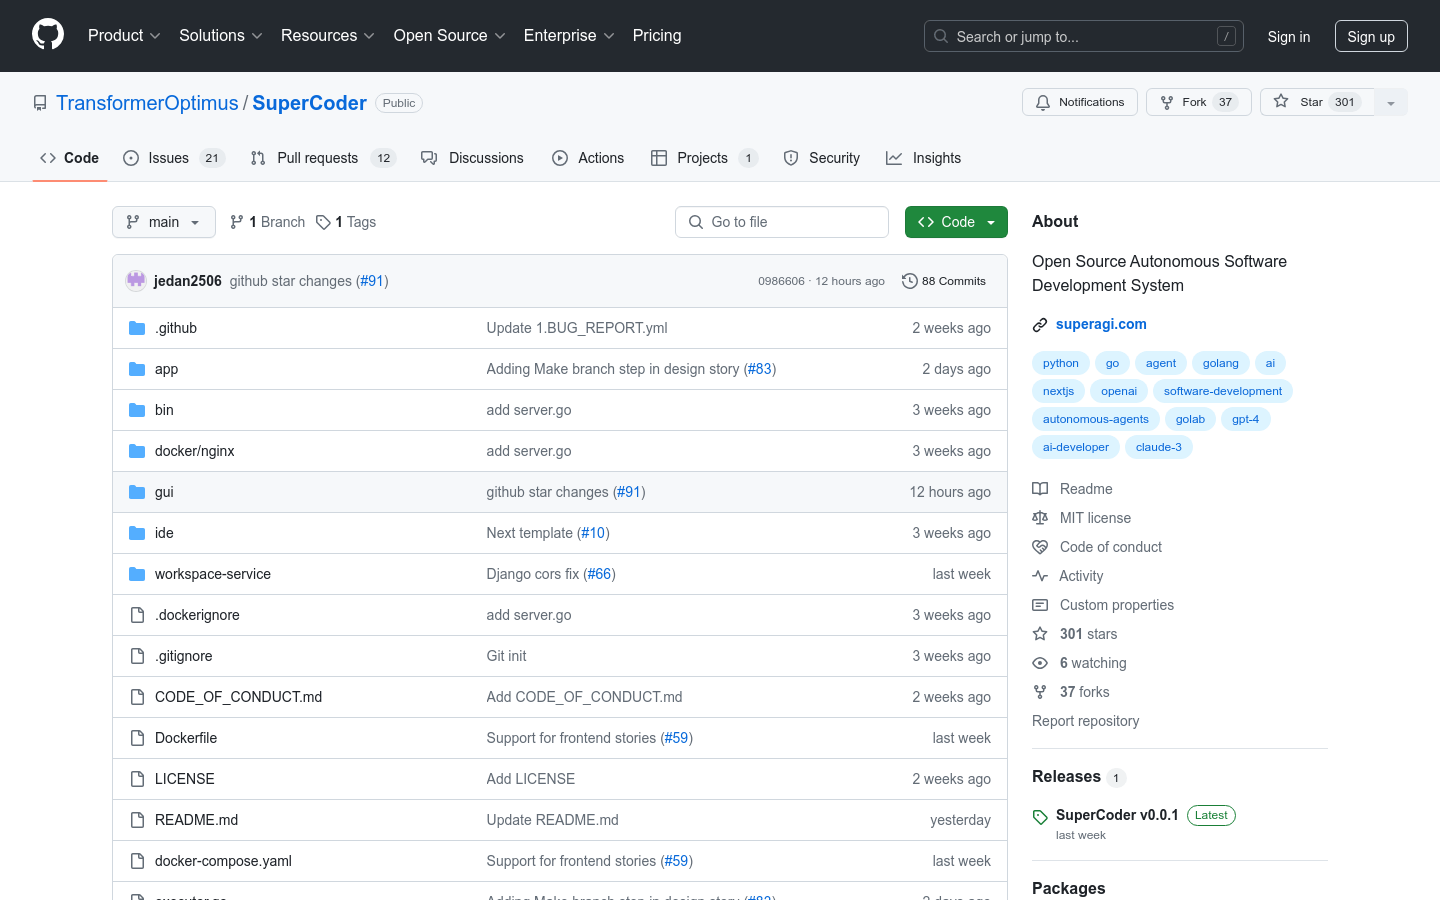Viewport: 1440px width, 900px height.
Task: Open CODE_OF_CONDUCT.md file
Action: point(238,697)
